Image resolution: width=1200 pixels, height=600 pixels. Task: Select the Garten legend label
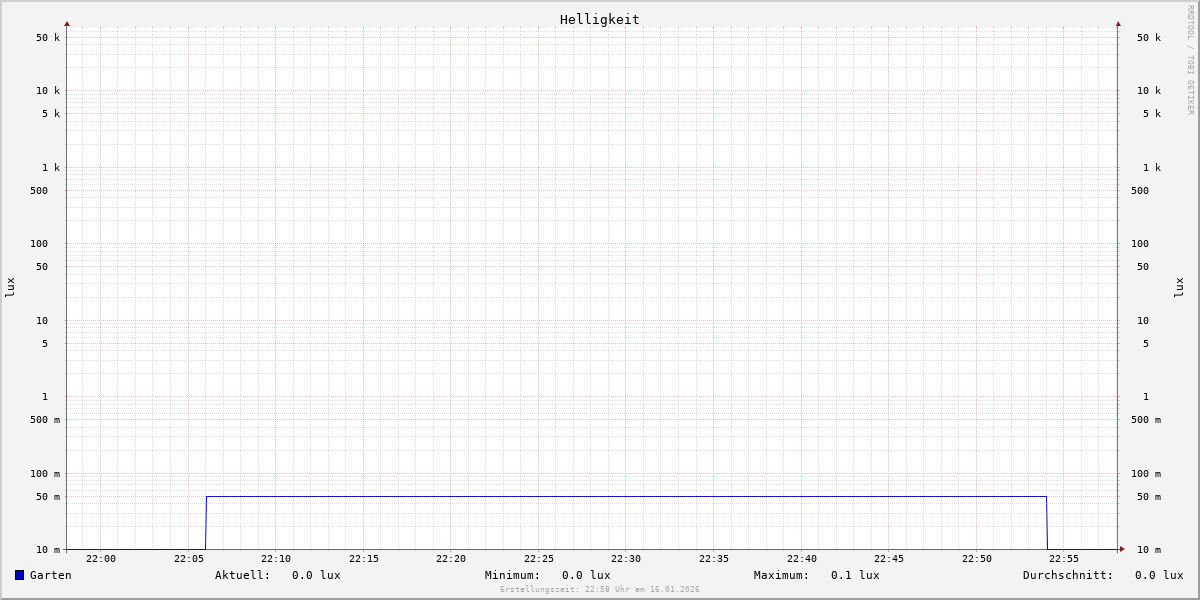point(51,575)
